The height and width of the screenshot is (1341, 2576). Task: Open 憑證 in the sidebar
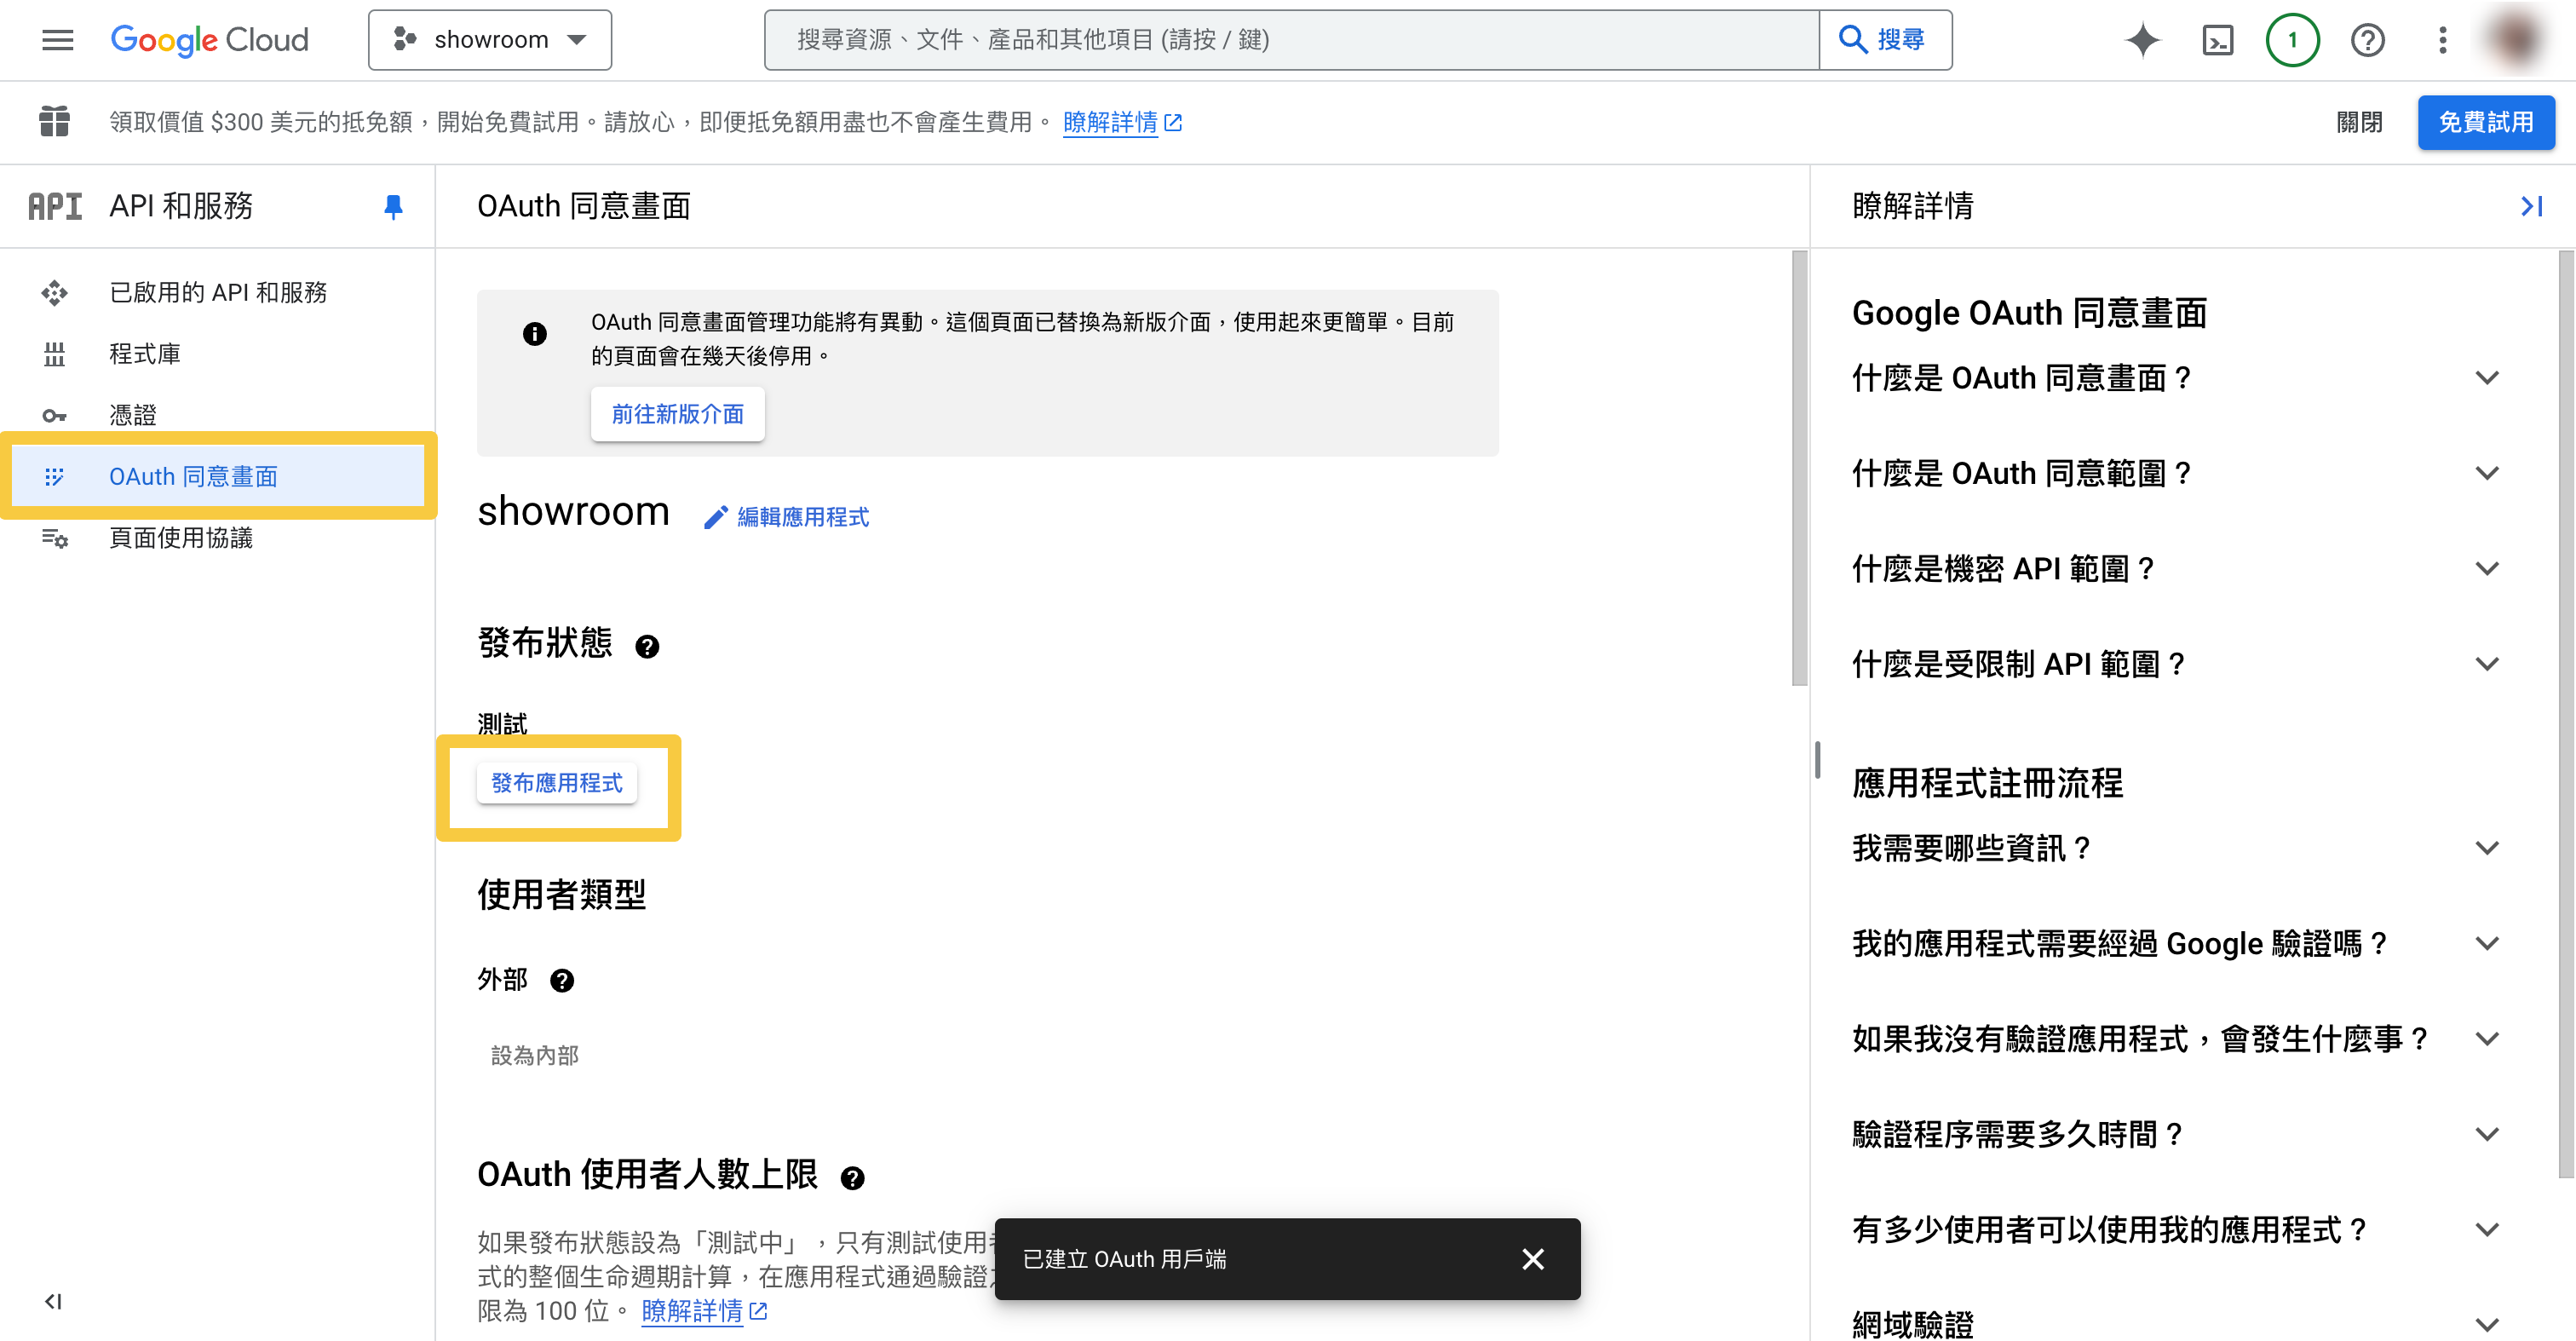[x=218, y=415]
